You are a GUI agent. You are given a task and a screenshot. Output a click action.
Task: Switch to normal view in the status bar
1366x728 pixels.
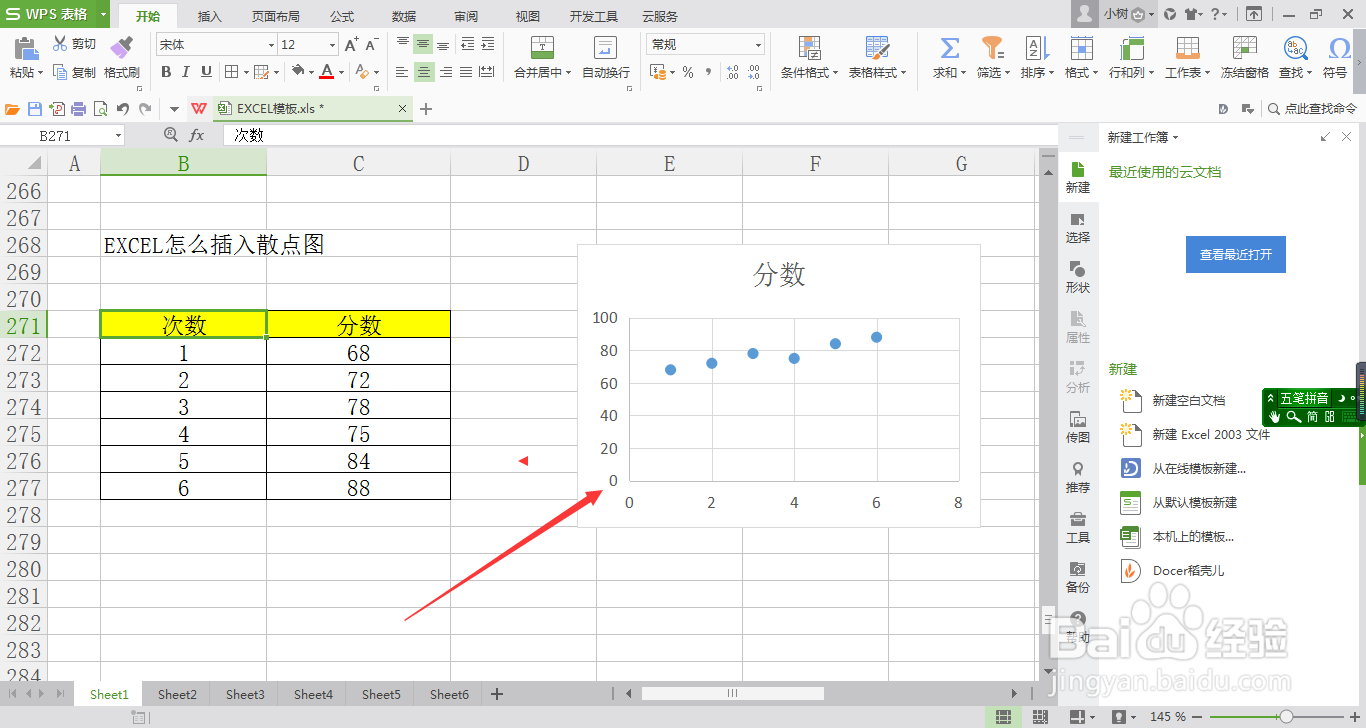coord(1001,717)
